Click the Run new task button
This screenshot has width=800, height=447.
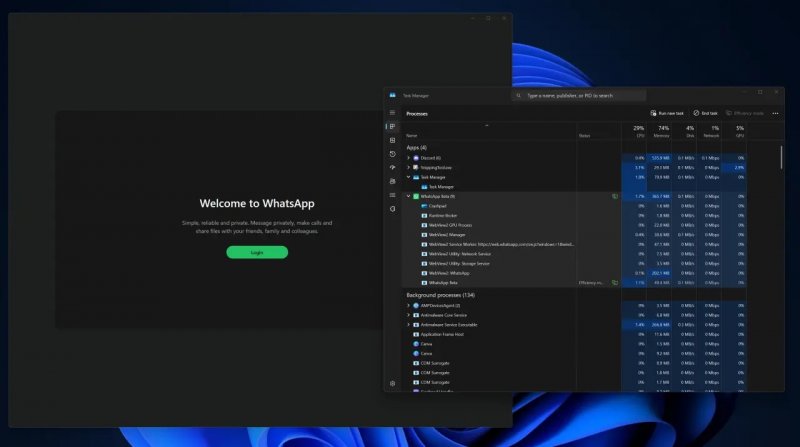[667, 113]
